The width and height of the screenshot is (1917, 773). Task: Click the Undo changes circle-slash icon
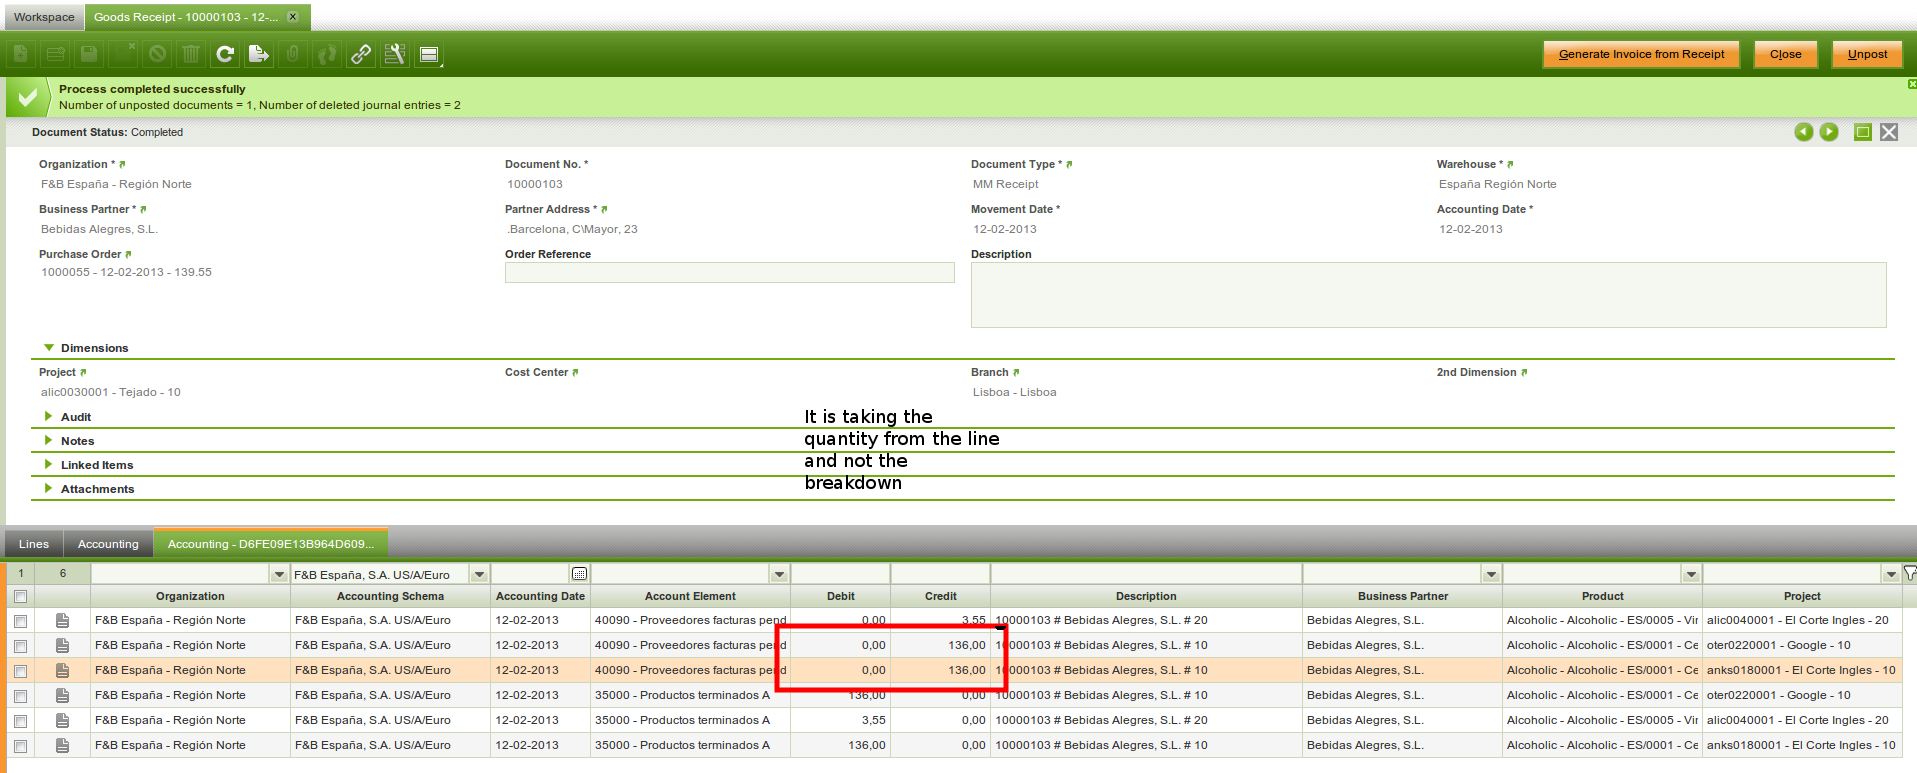click(157, 54)
